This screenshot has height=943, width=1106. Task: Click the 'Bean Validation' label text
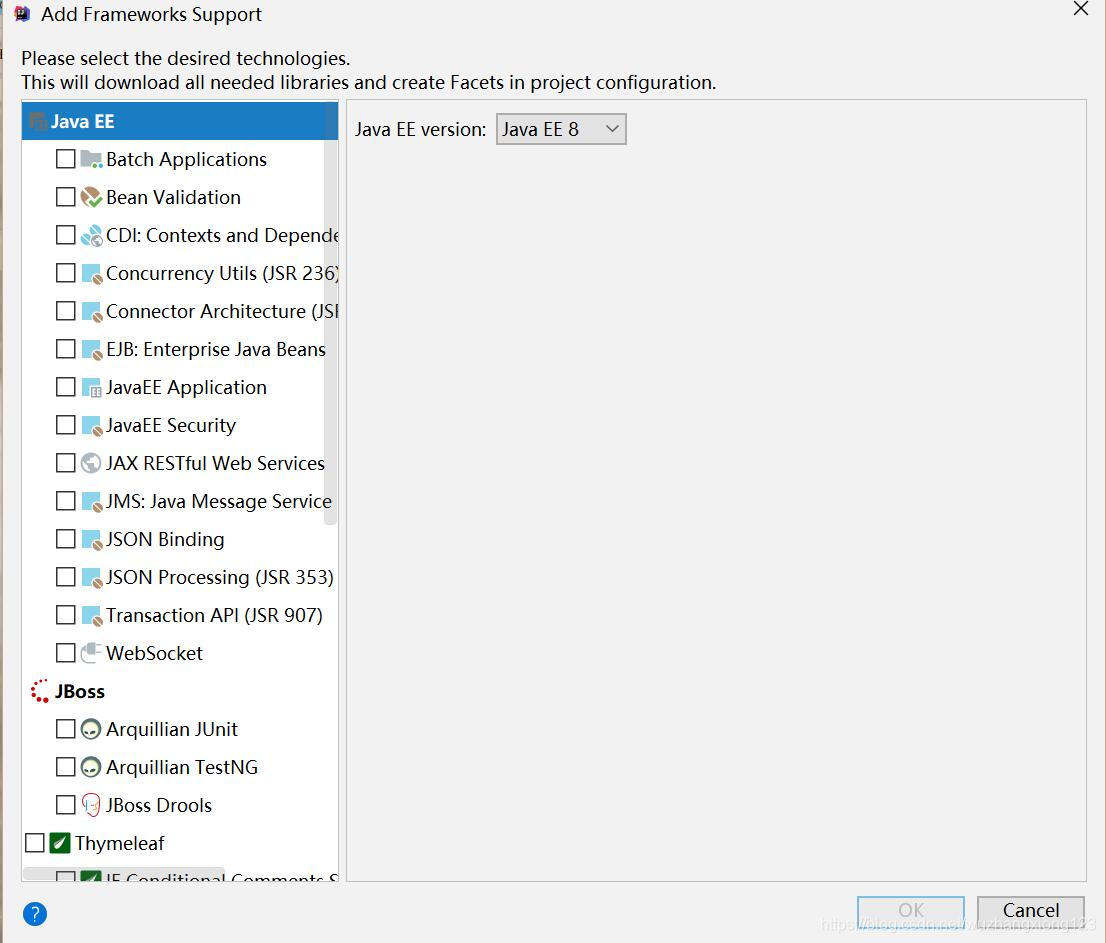174,197
